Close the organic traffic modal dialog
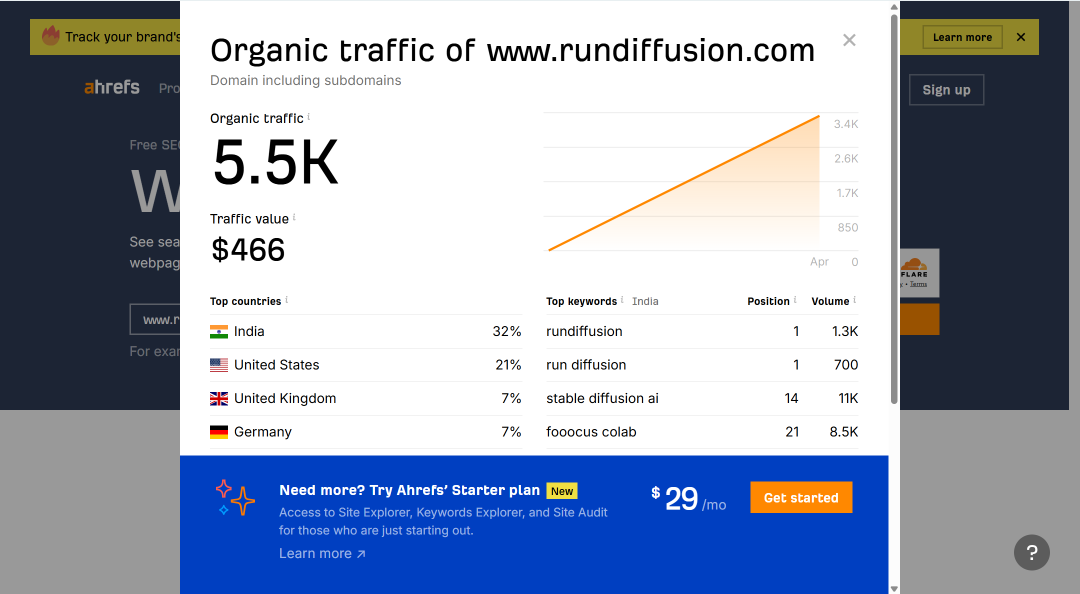The width and height of the screenshot is (1080, 594). click(x=849, y=41)
